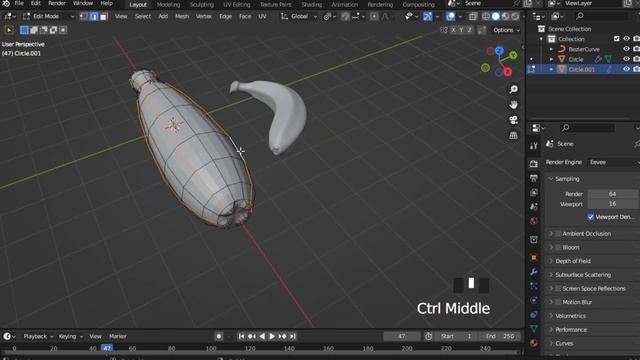
Task: Open the Options dropdown
Action: [507, 30]
